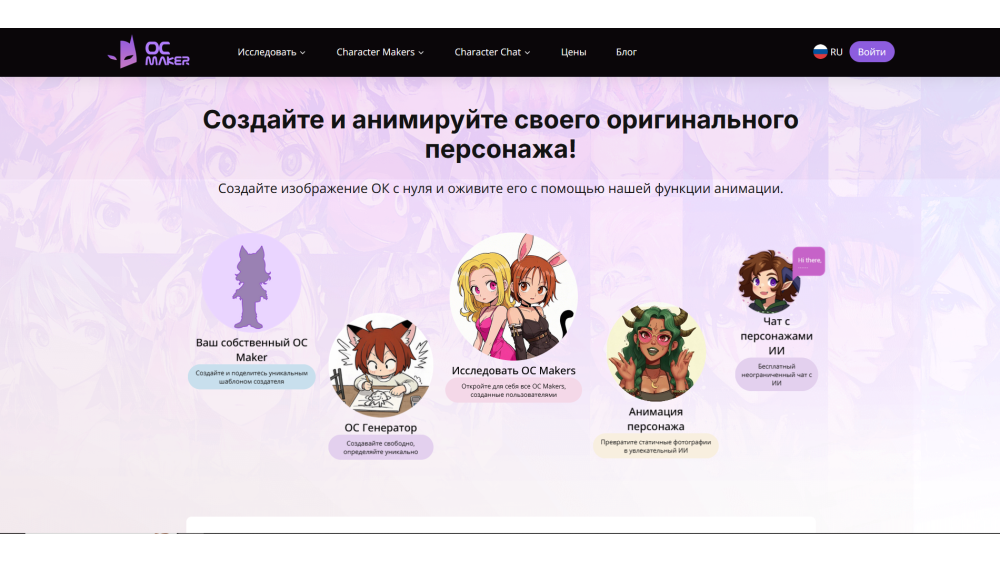Image resolution: width=1000 pixels, height=563 pixels.
Task: Click the Russian flag language icon
Action: [820, 52]
